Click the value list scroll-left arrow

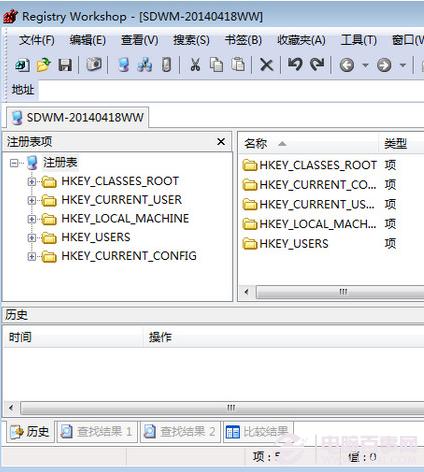tap(247, 292)
